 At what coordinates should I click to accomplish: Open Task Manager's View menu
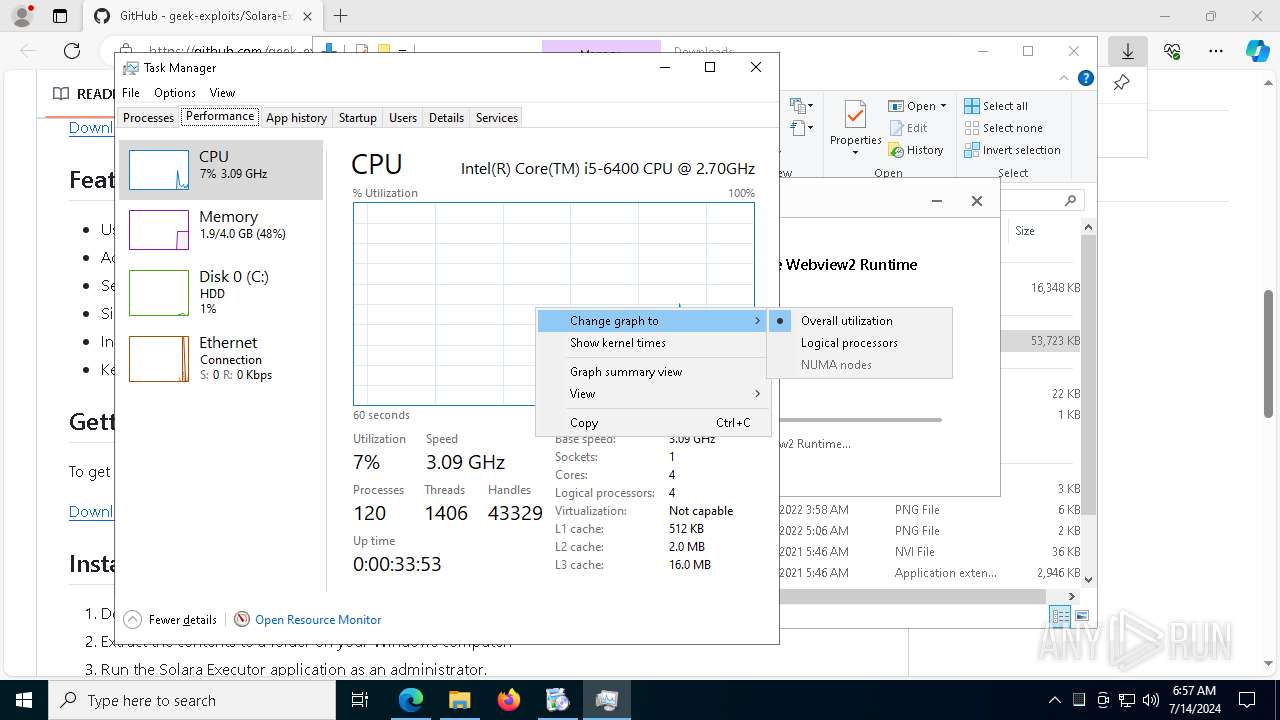[222, 93]
